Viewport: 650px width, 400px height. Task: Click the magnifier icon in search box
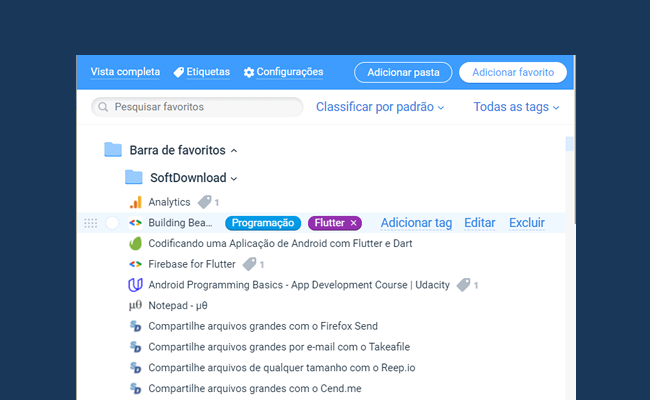click(103, 107)
